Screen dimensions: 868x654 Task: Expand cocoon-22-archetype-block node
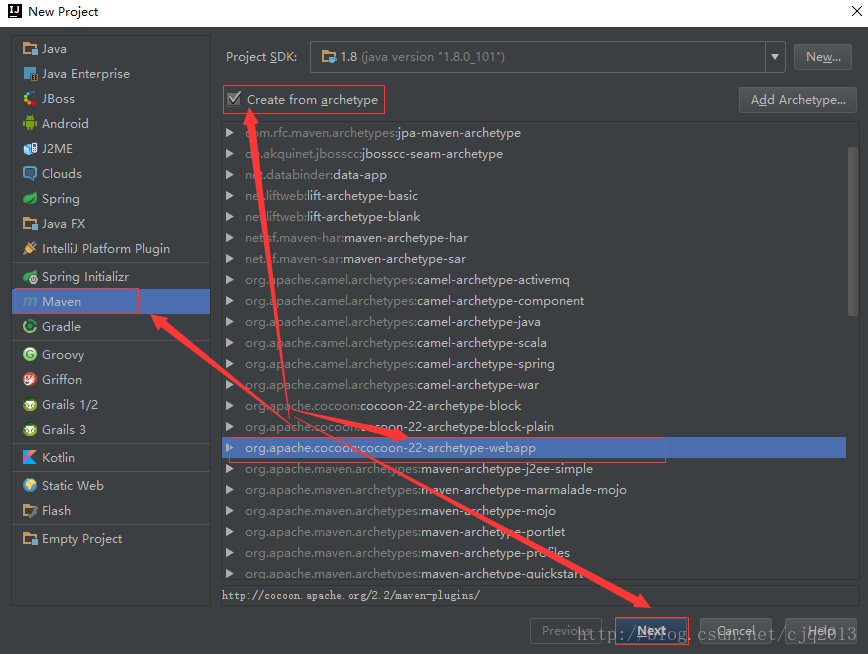(x=230, y=406)
